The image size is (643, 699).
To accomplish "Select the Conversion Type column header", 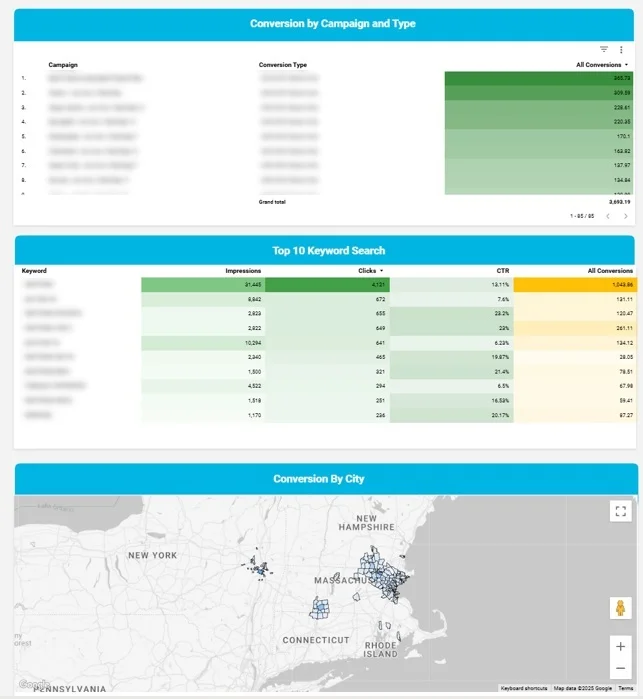I will (283, 65).
